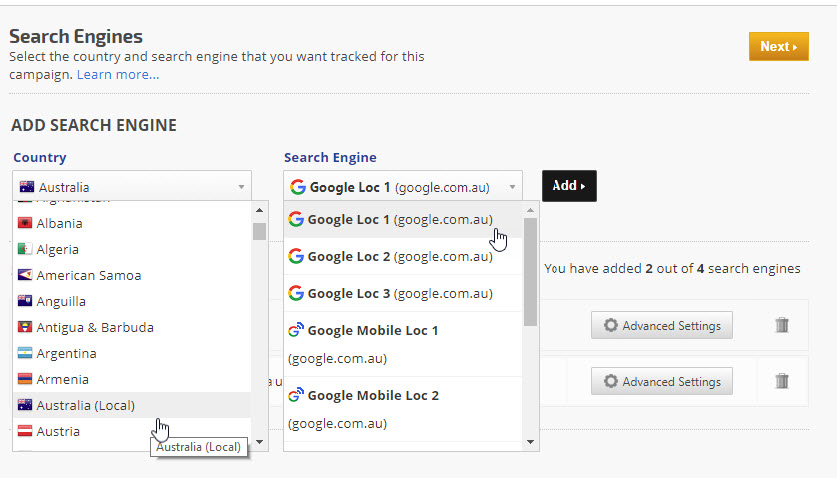Click the orange Next button

pyautogui.click(x=778, y=46)
